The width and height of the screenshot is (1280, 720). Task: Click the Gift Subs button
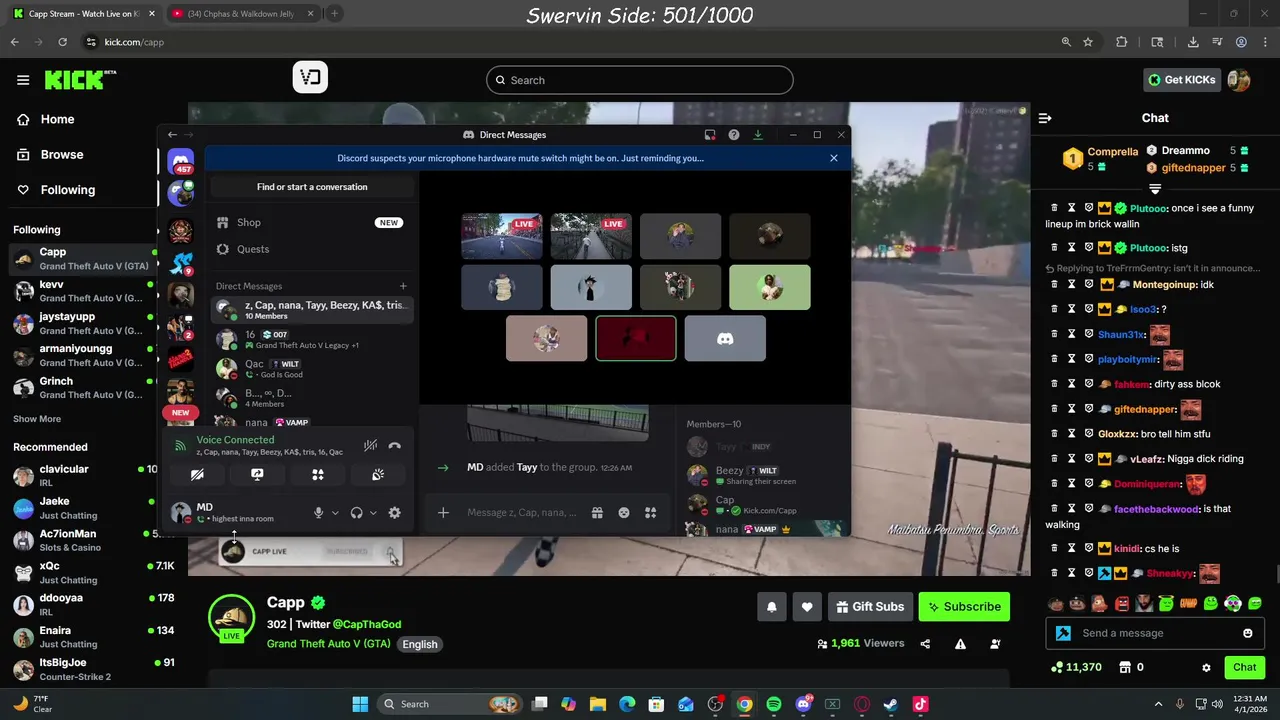870,607
